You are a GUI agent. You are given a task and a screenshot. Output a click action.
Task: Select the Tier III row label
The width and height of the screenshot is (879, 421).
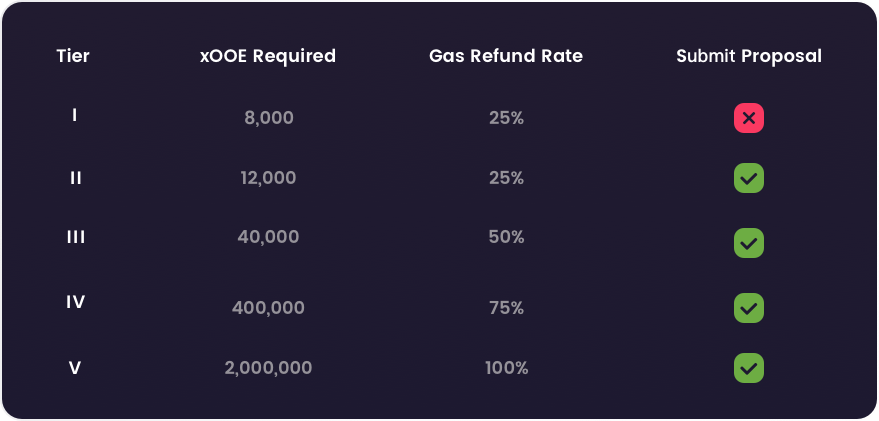click(76, 237)
